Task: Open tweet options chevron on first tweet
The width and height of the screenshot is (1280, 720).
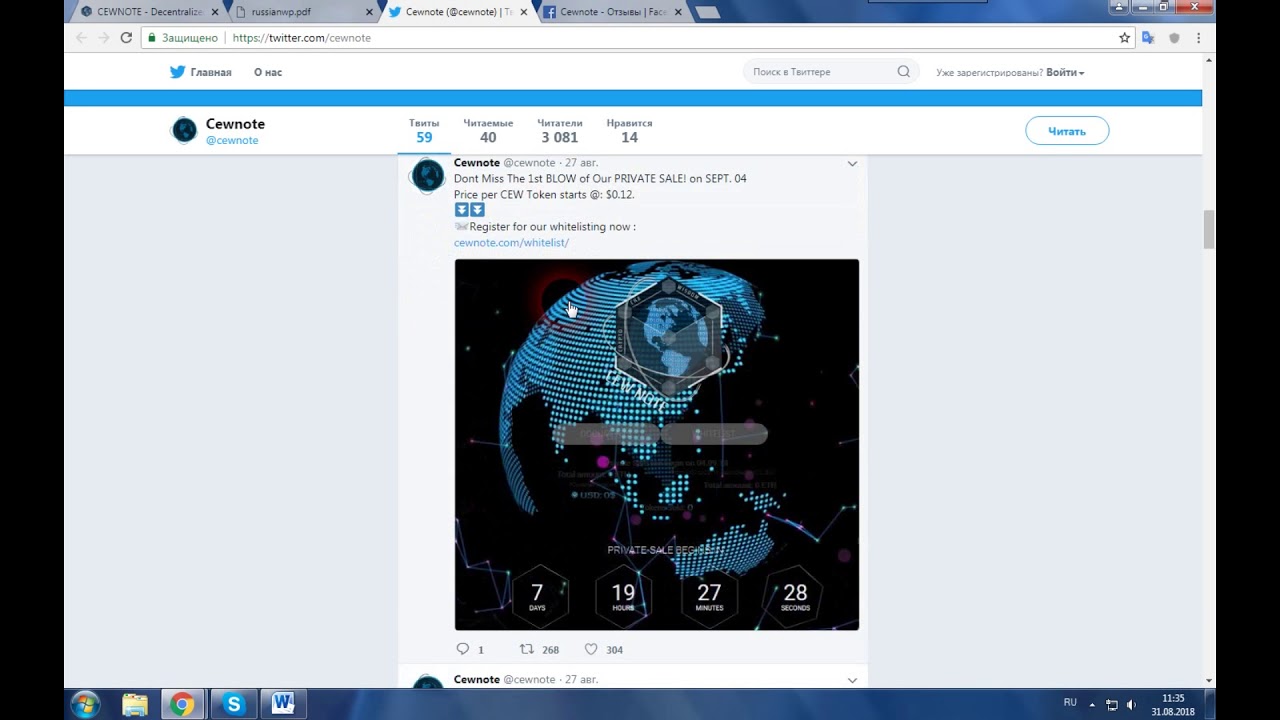Action: pos(852,163)
